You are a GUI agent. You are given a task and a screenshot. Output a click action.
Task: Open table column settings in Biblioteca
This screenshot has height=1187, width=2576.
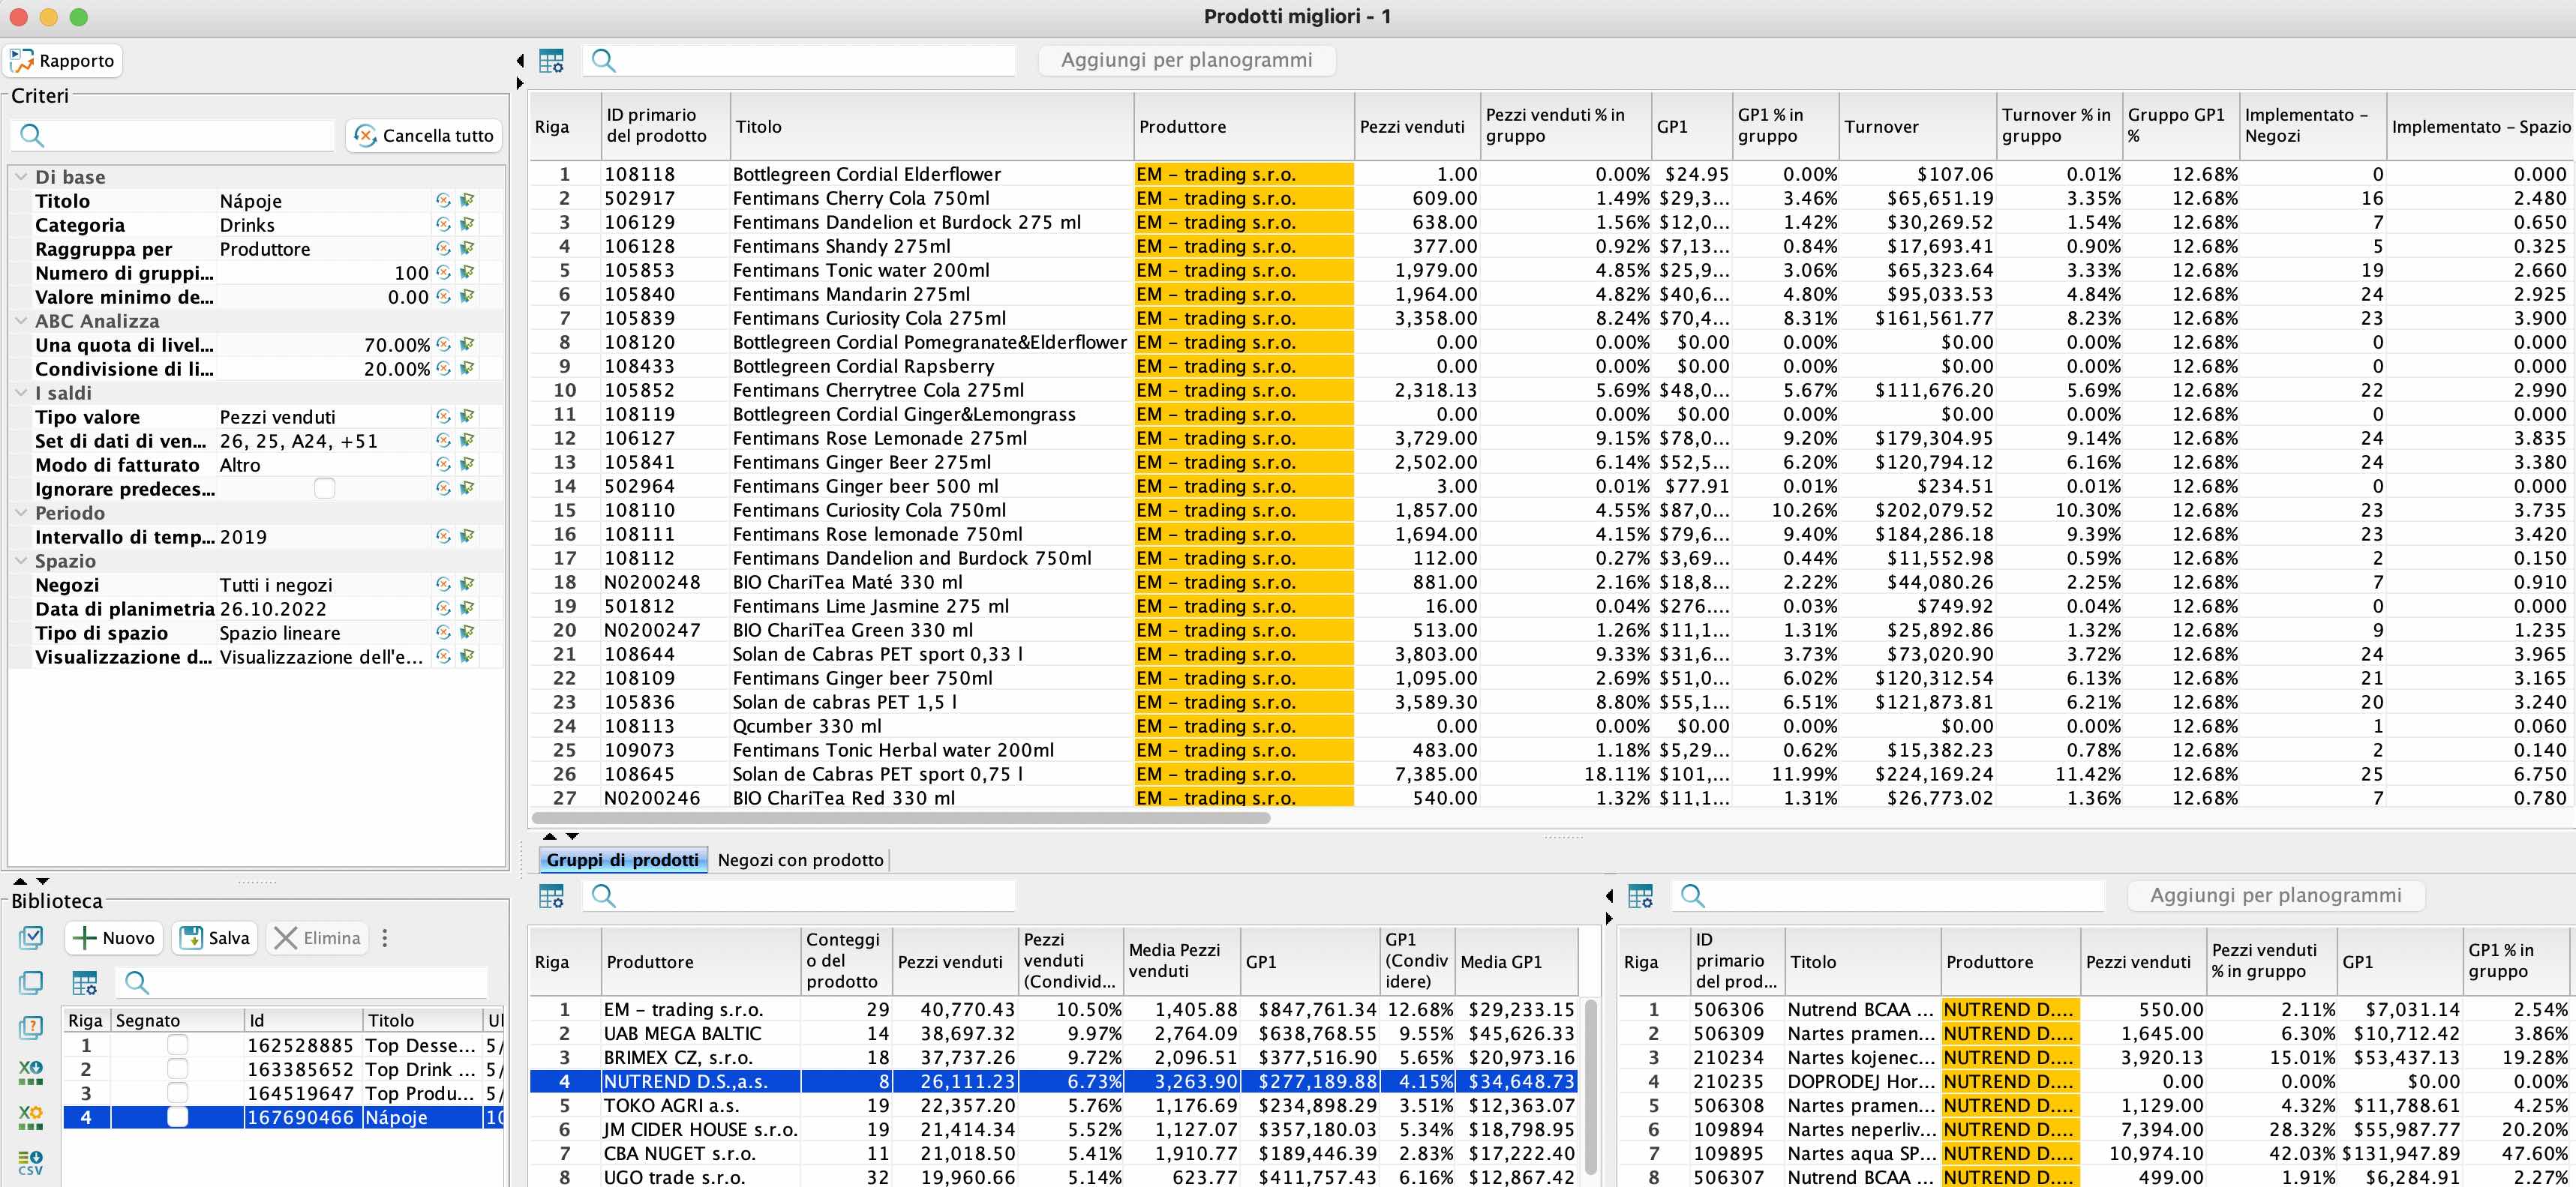pyautogui.click(x=85, y=982)
